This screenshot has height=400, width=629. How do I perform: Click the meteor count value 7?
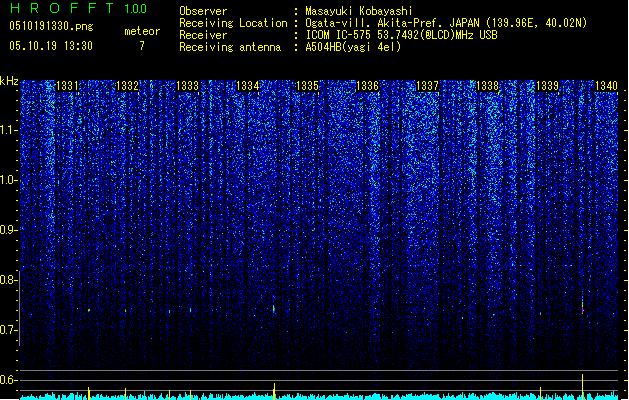point(142,46)
